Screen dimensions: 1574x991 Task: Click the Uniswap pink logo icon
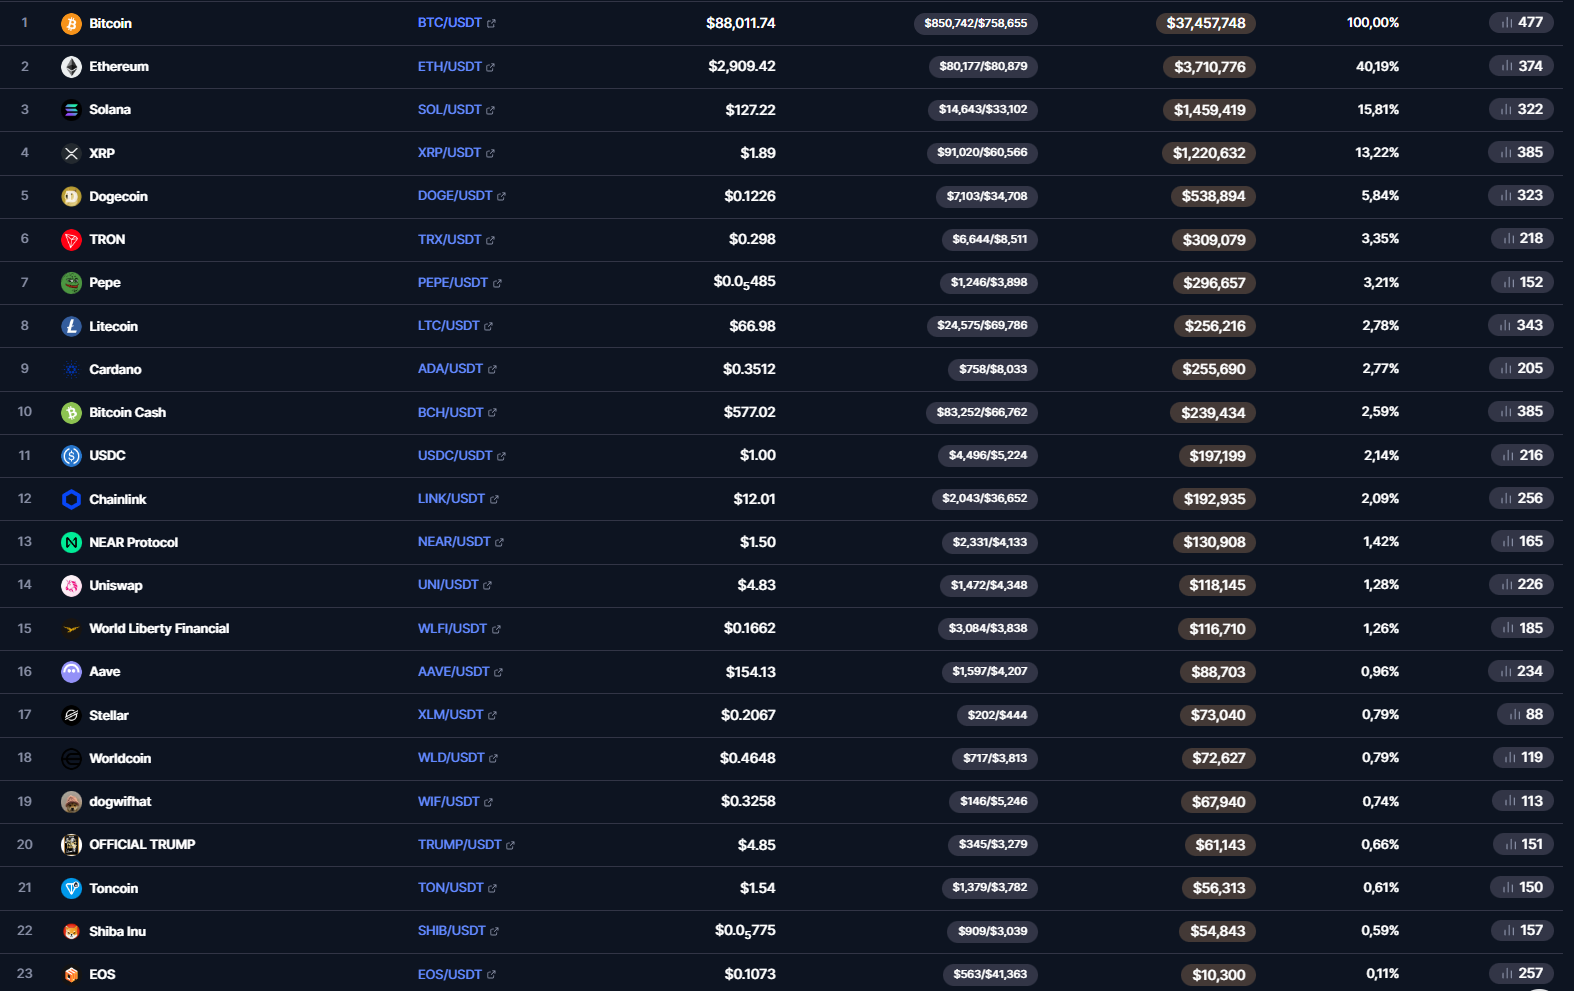coord(71,586)
